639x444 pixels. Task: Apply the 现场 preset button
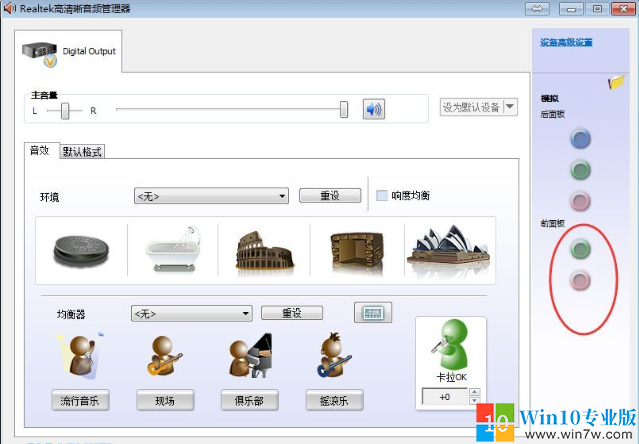[x=165, y=400]
